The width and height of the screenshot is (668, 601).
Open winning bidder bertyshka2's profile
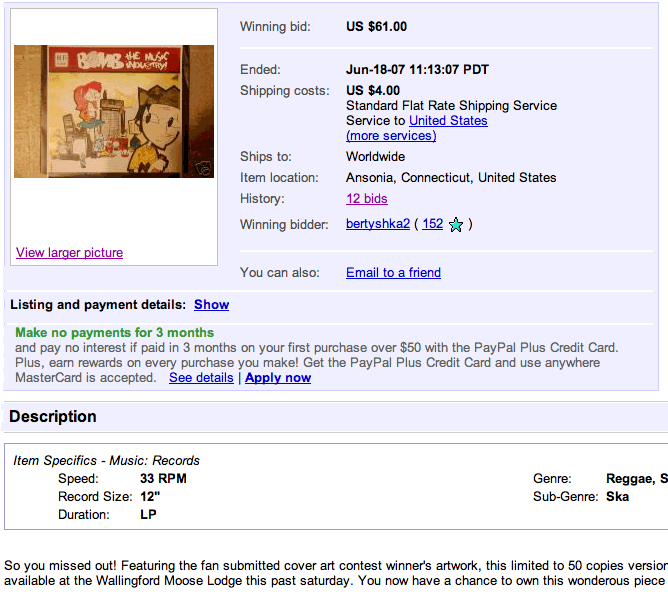378,224
